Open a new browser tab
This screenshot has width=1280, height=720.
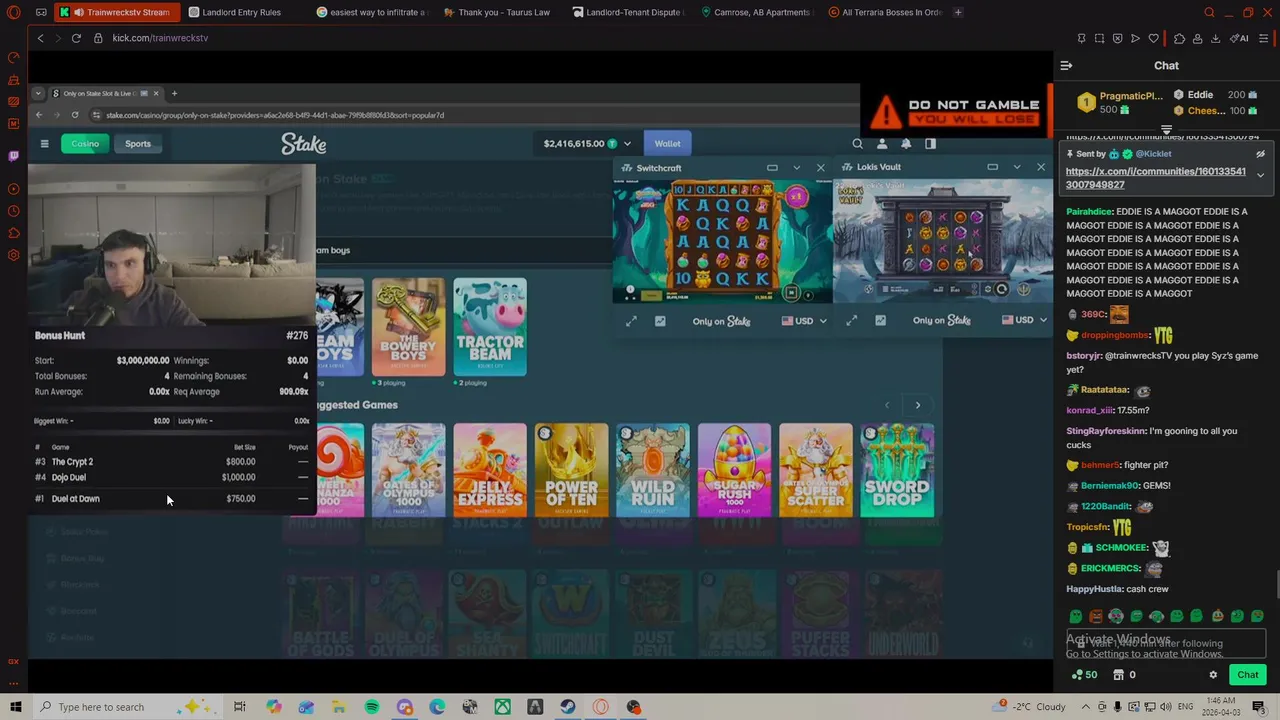[x=958, y=12]
